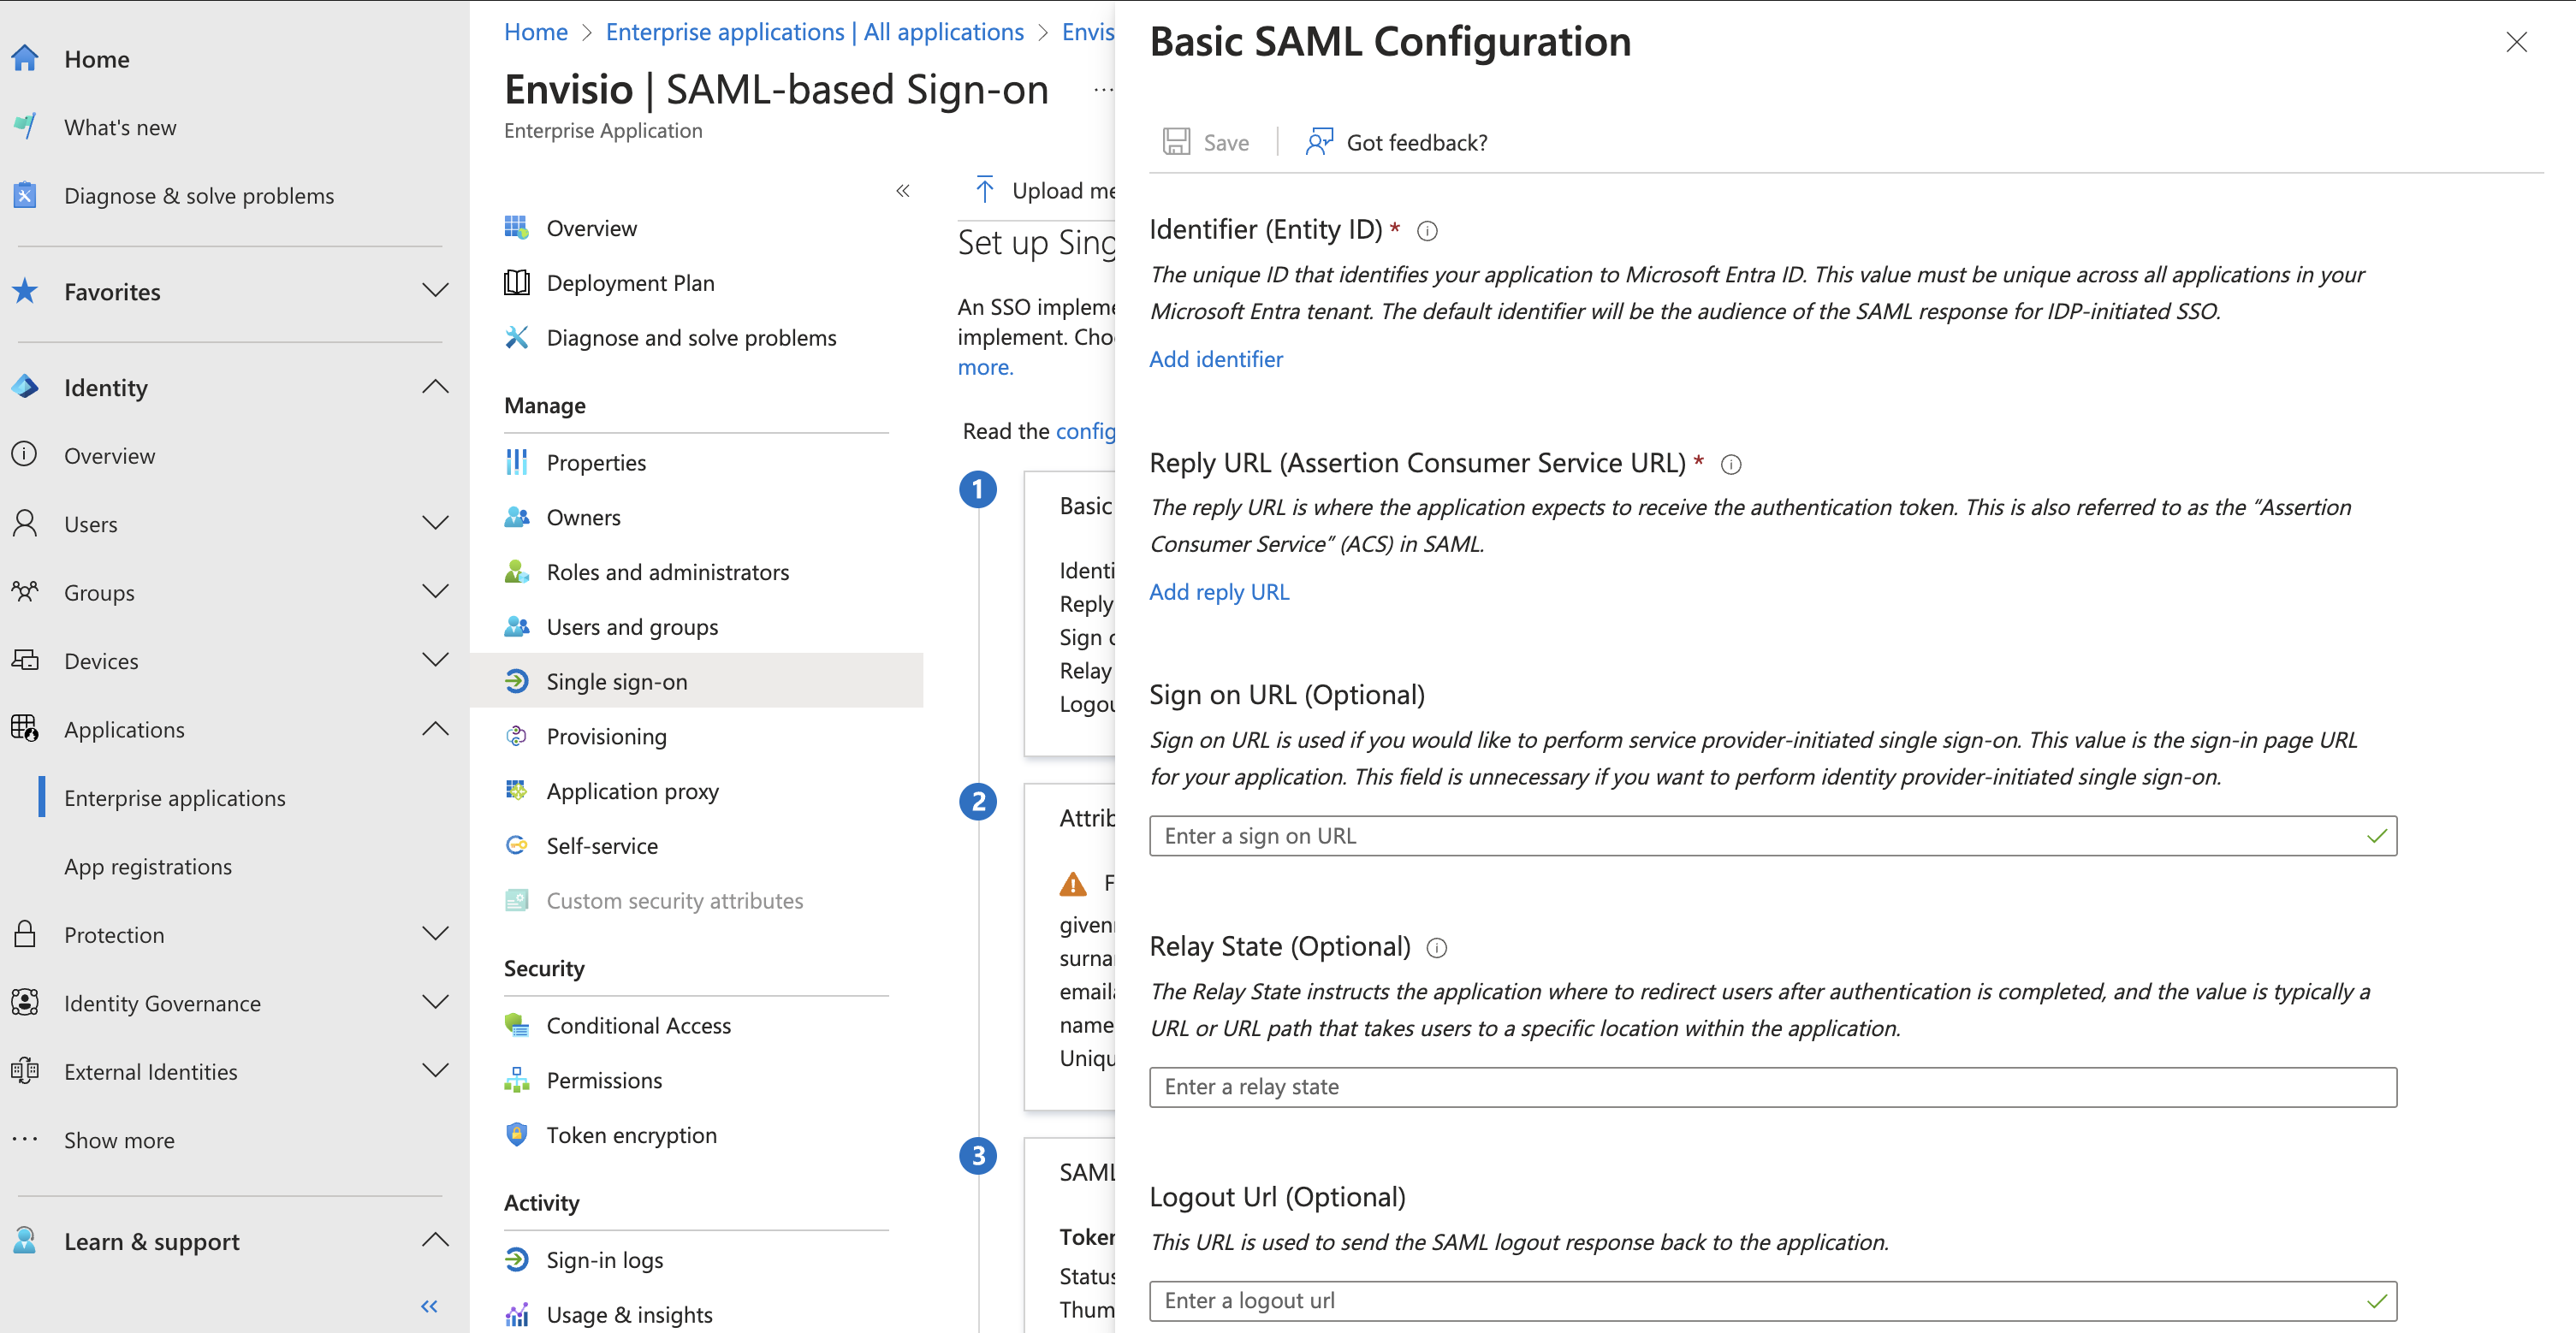Image resolution: width=2576 pixels, height=1333 pixels.
Task: Click the Home house icon in sidebar
Action: click(x=25, y=58)
